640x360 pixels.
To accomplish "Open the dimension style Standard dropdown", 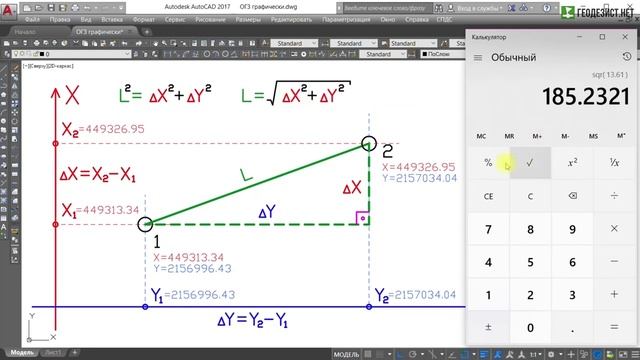I will [353, 43].
